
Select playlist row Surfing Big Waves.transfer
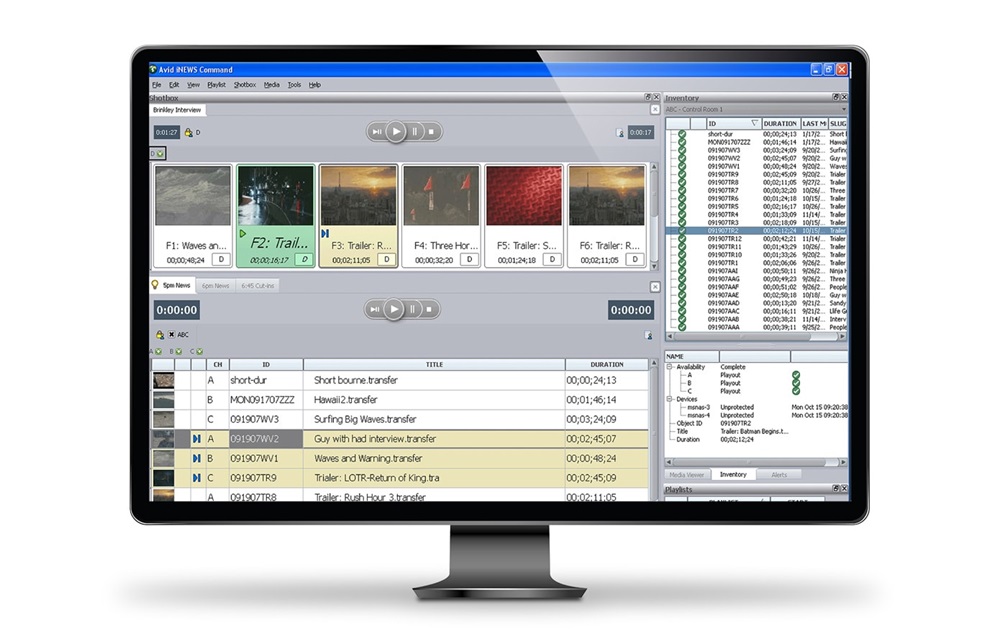click(400, 419)
